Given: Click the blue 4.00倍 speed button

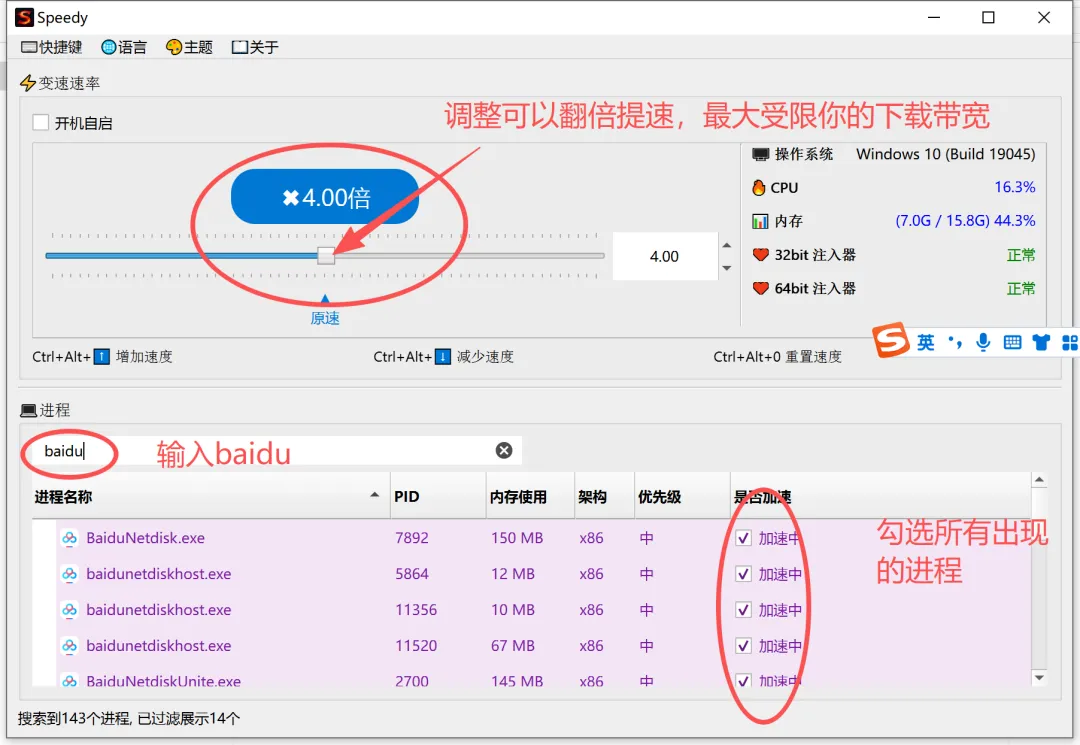Looking at the screenshot, I should pyautogui.click(x=325, y=197).
